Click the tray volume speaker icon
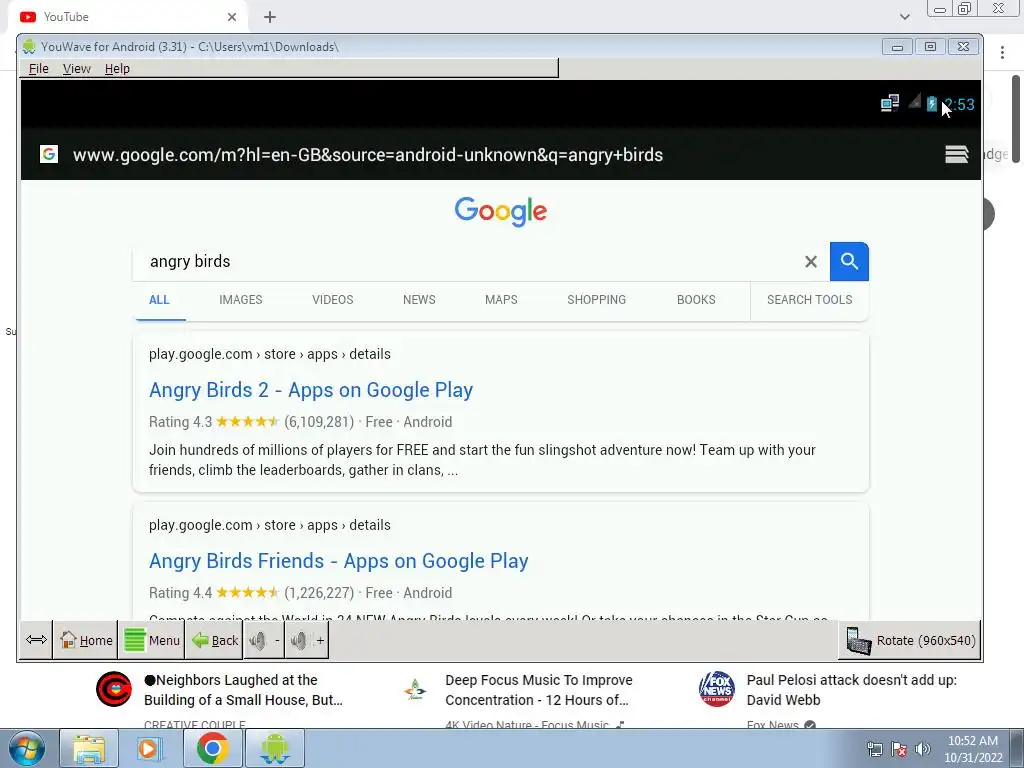This screenshot has width=1024, height=768. point(922,749)
